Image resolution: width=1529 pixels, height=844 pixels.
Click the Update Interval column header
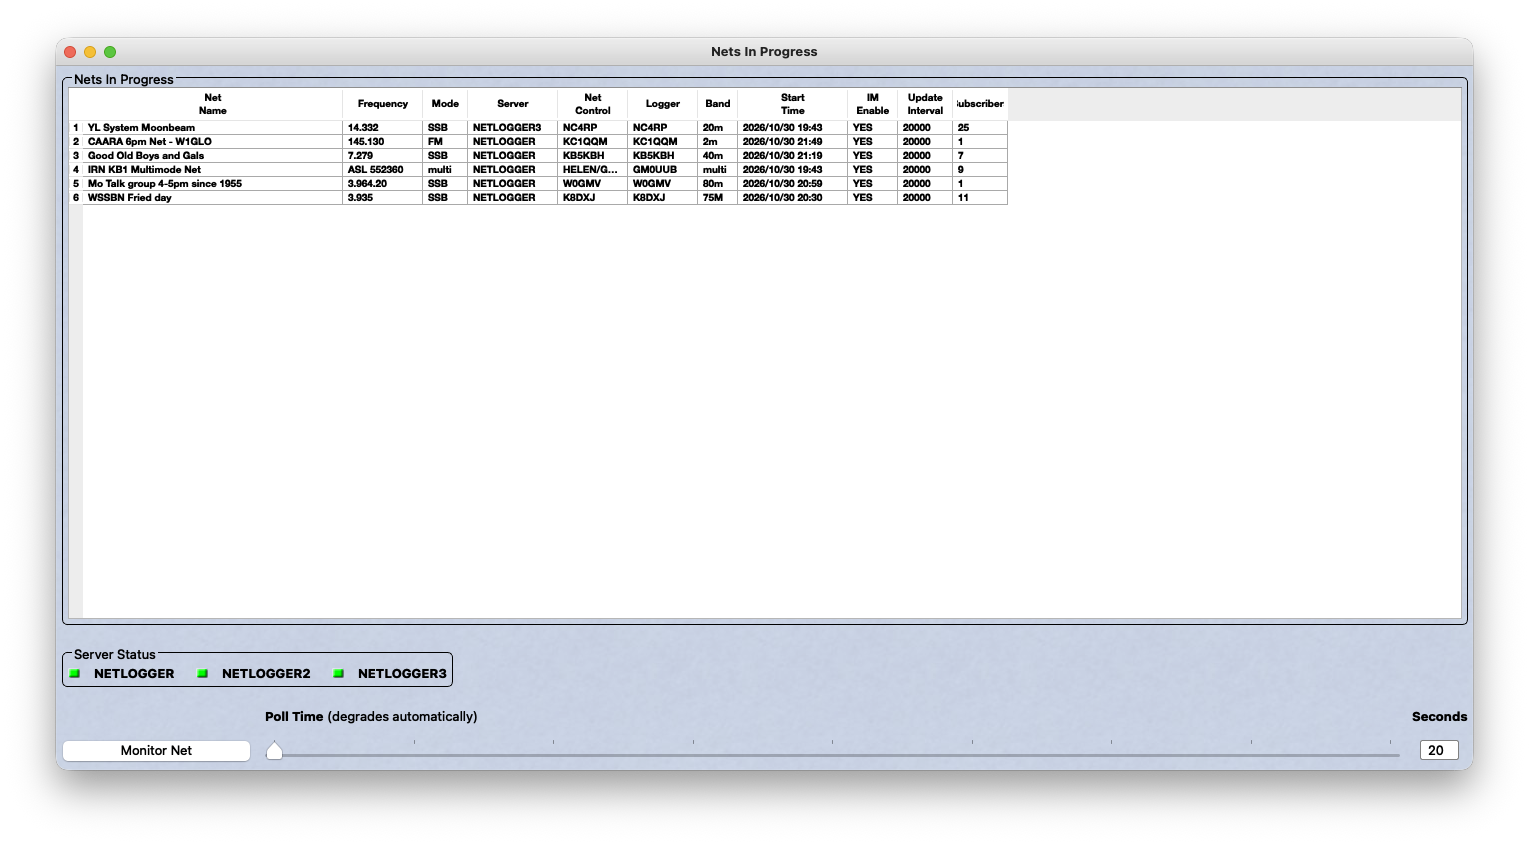(925, 104)
